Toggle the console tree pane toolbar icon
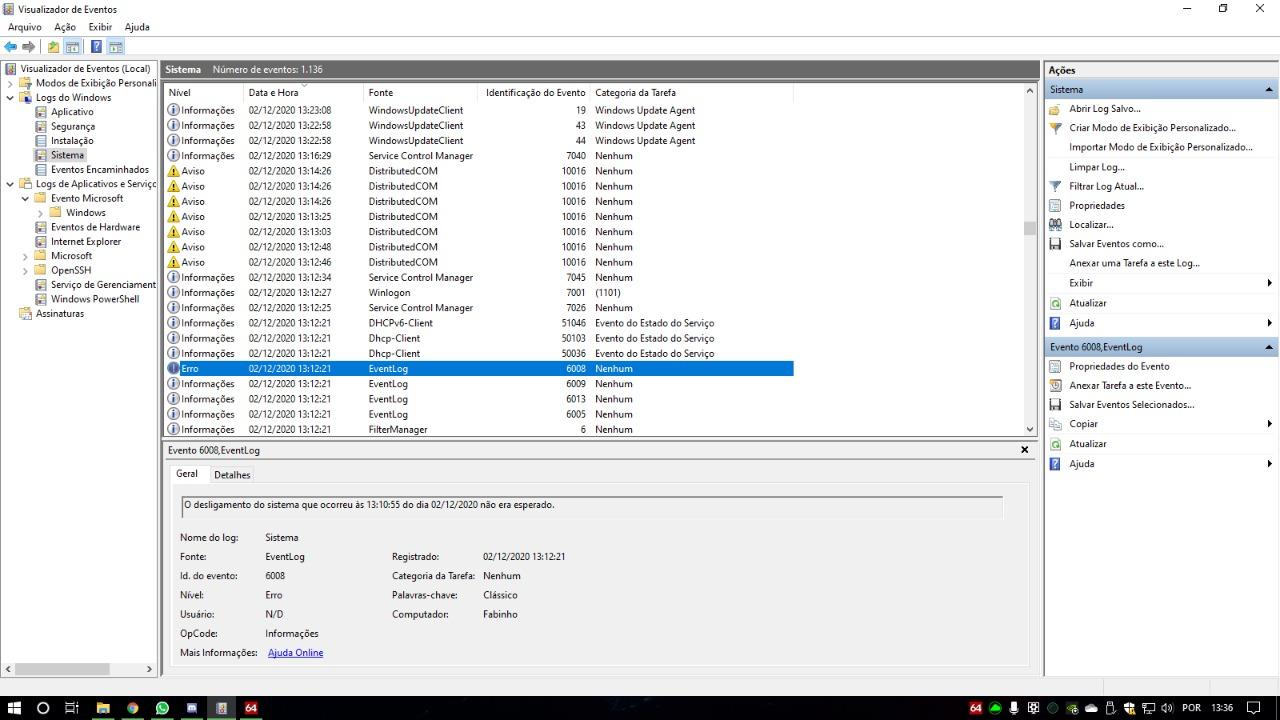This screenshot has width=1280, height=720. click(72, 47)
